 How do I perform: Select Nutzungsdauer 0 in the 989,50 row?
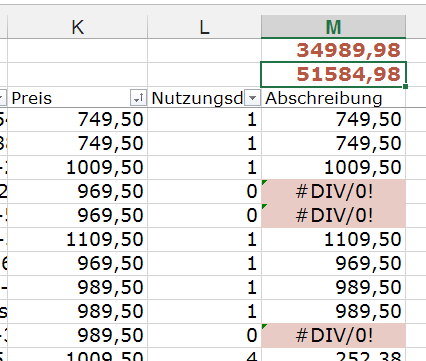(x=204, y=335)
